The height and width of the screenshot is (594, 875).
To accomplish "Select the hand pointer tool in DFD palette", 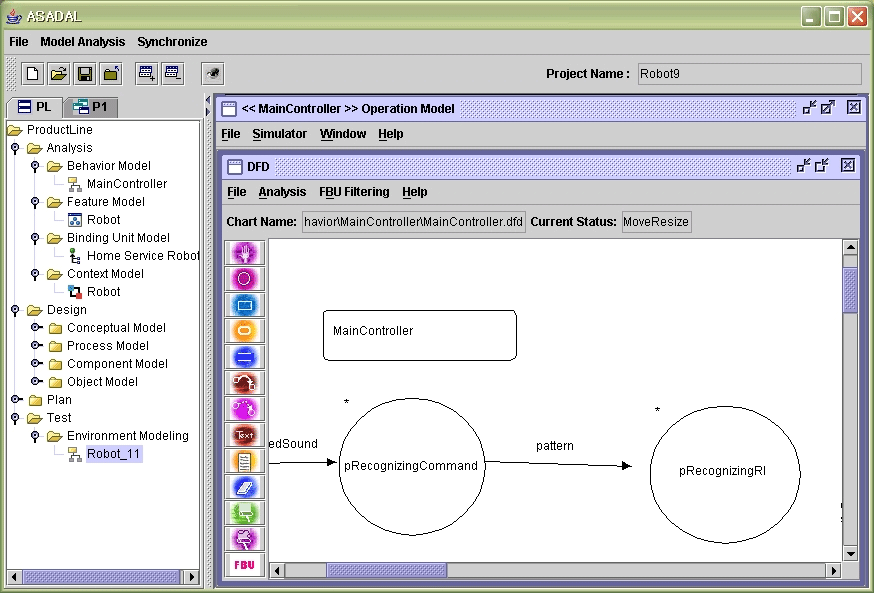I will coord(244,253).
